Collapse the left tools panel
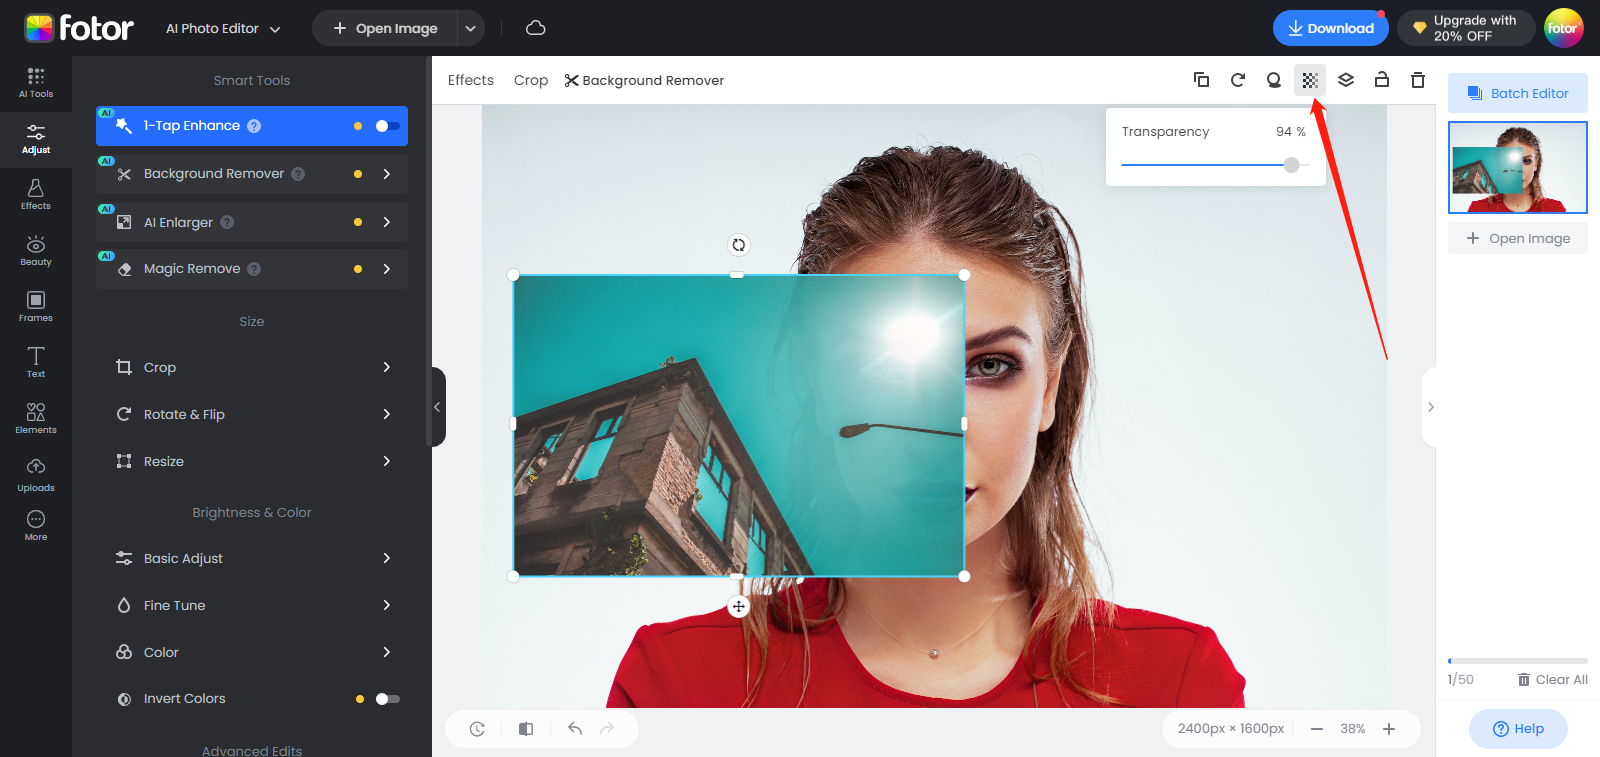Image resolution: width=1600 pixels, height=757 pixels. (438, 407)
